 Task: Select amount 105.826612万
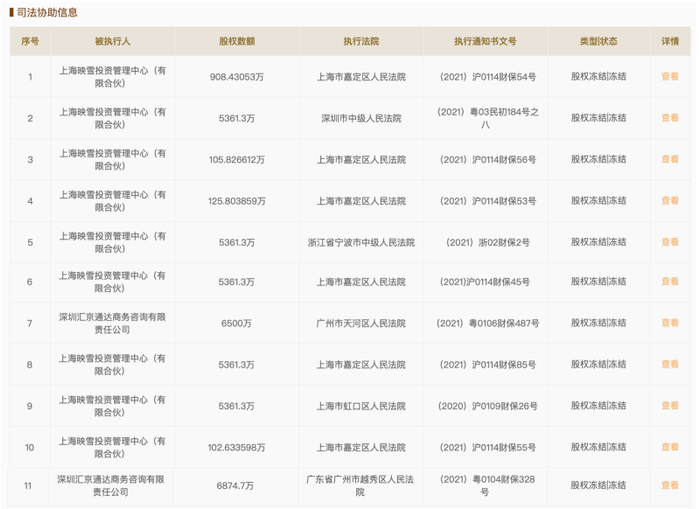[237, 160]
